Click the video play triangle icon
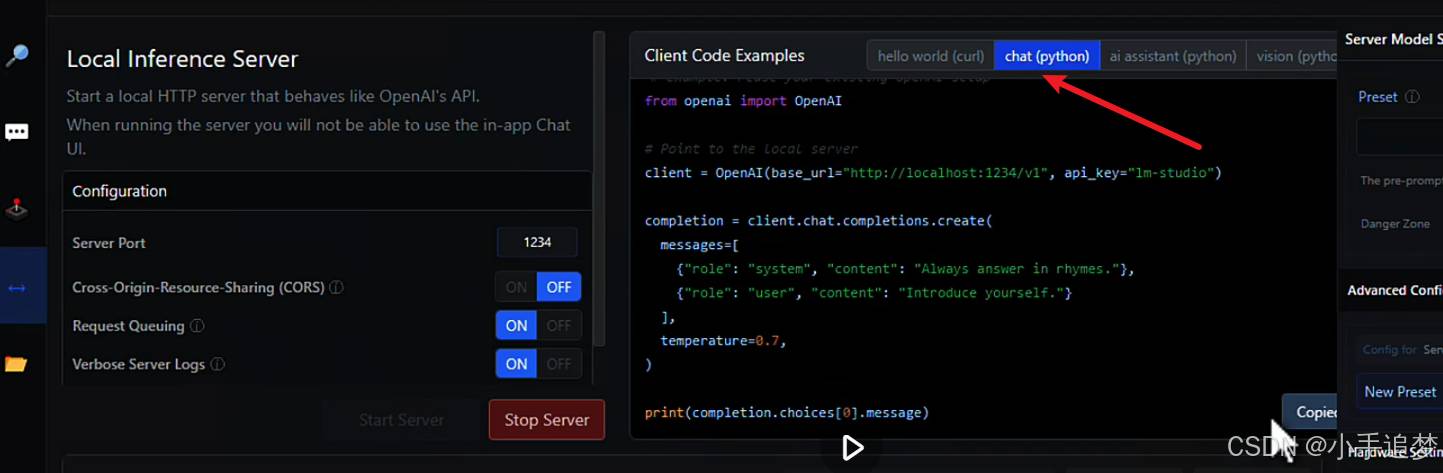 point(852,447)
